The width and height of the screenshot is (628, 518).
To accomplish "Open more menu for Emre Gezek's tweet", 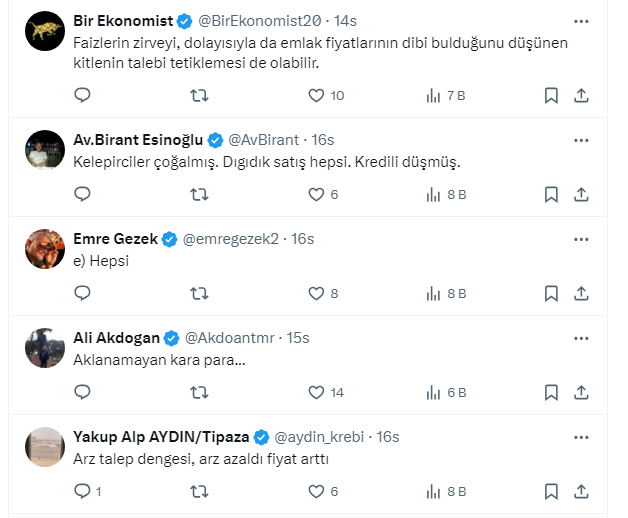I will point(581,239).
